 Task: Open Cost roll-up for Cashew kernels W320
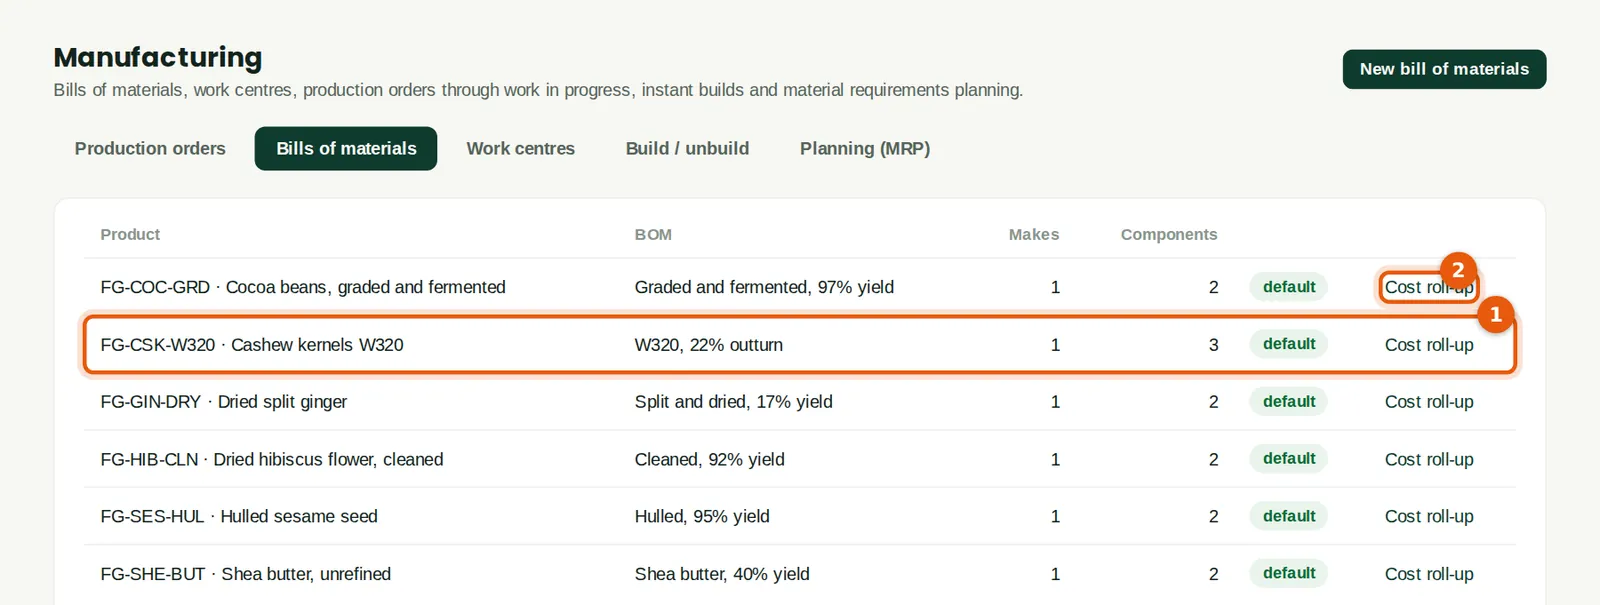click(1428, 345)
